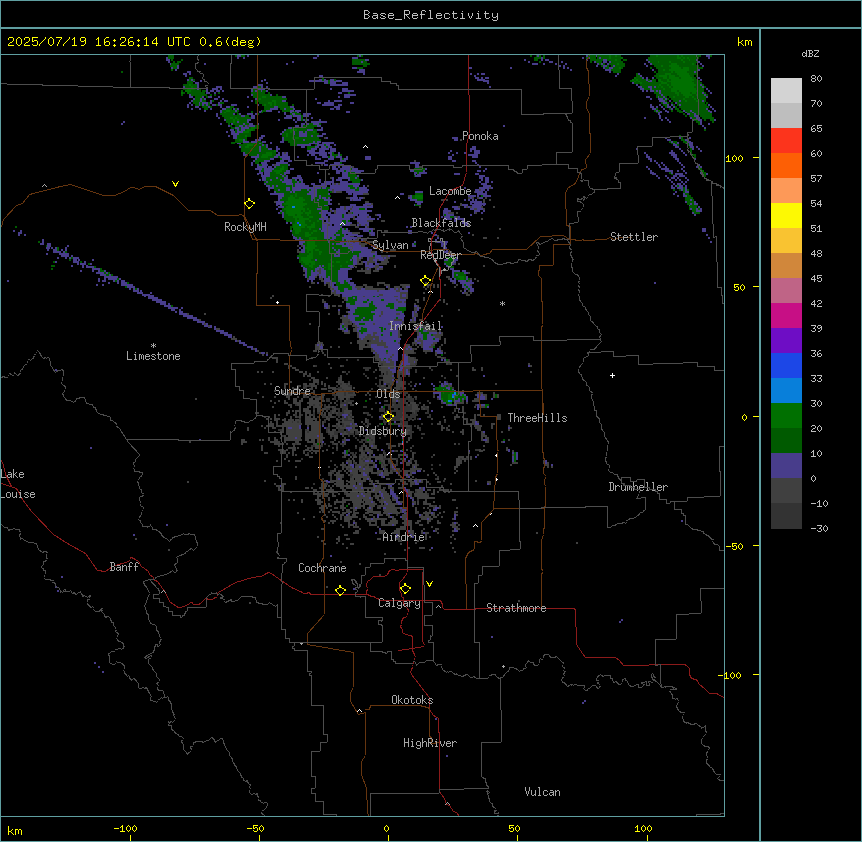Click the Okotoks town label

[x=412, y=700]
